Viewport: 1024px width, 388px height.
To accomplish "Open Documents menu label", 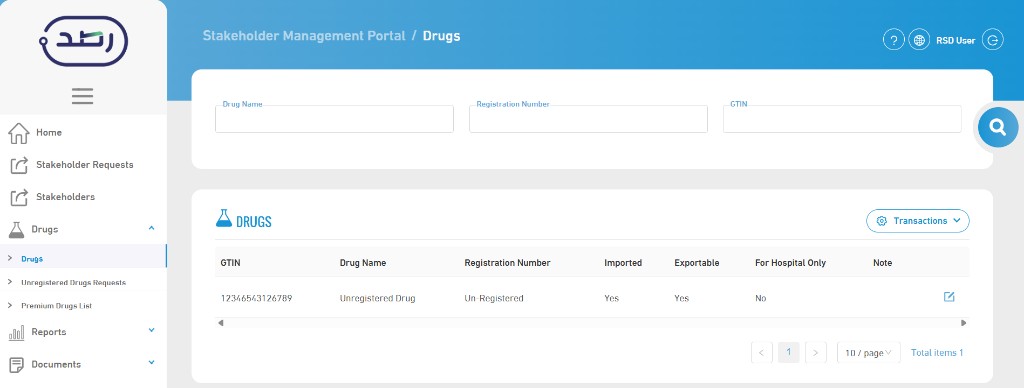I will tap(56, 364).
